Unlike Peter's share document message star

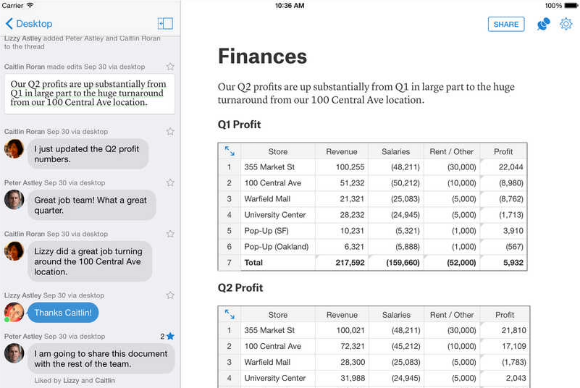[170, 336]
